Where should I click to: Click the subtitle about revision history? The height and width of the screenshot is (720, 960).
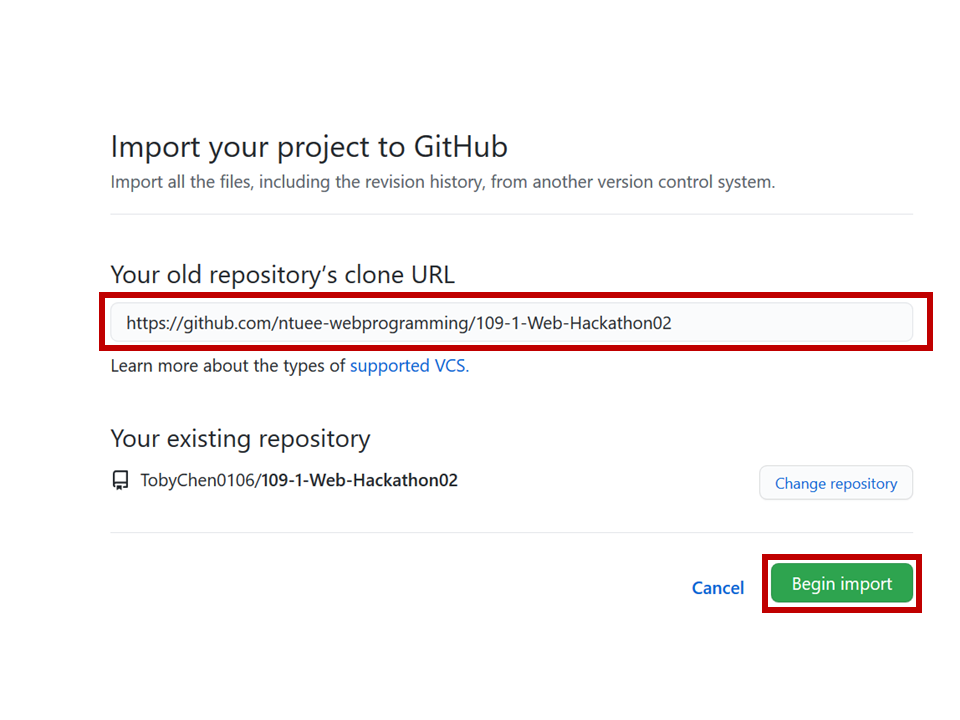pyautogui.click(x=442, y=182)
